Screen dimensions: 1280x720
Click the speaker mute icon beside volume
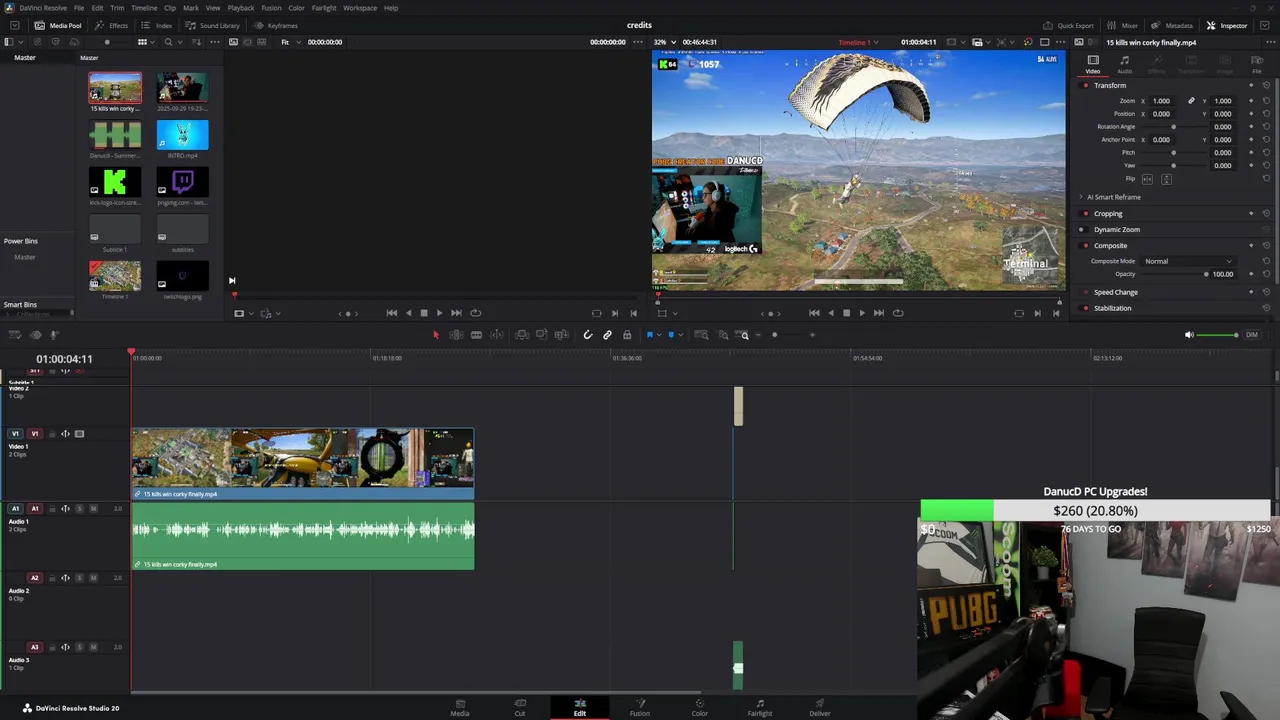[1189, 335]
